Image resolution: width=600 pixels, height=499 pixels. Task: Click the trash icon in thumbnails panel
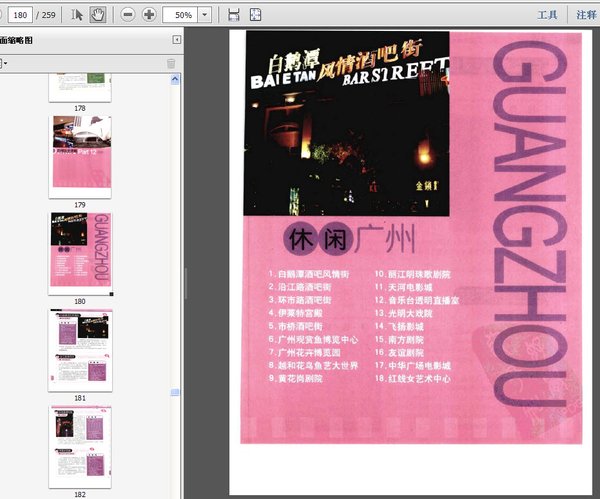(171, 63)
